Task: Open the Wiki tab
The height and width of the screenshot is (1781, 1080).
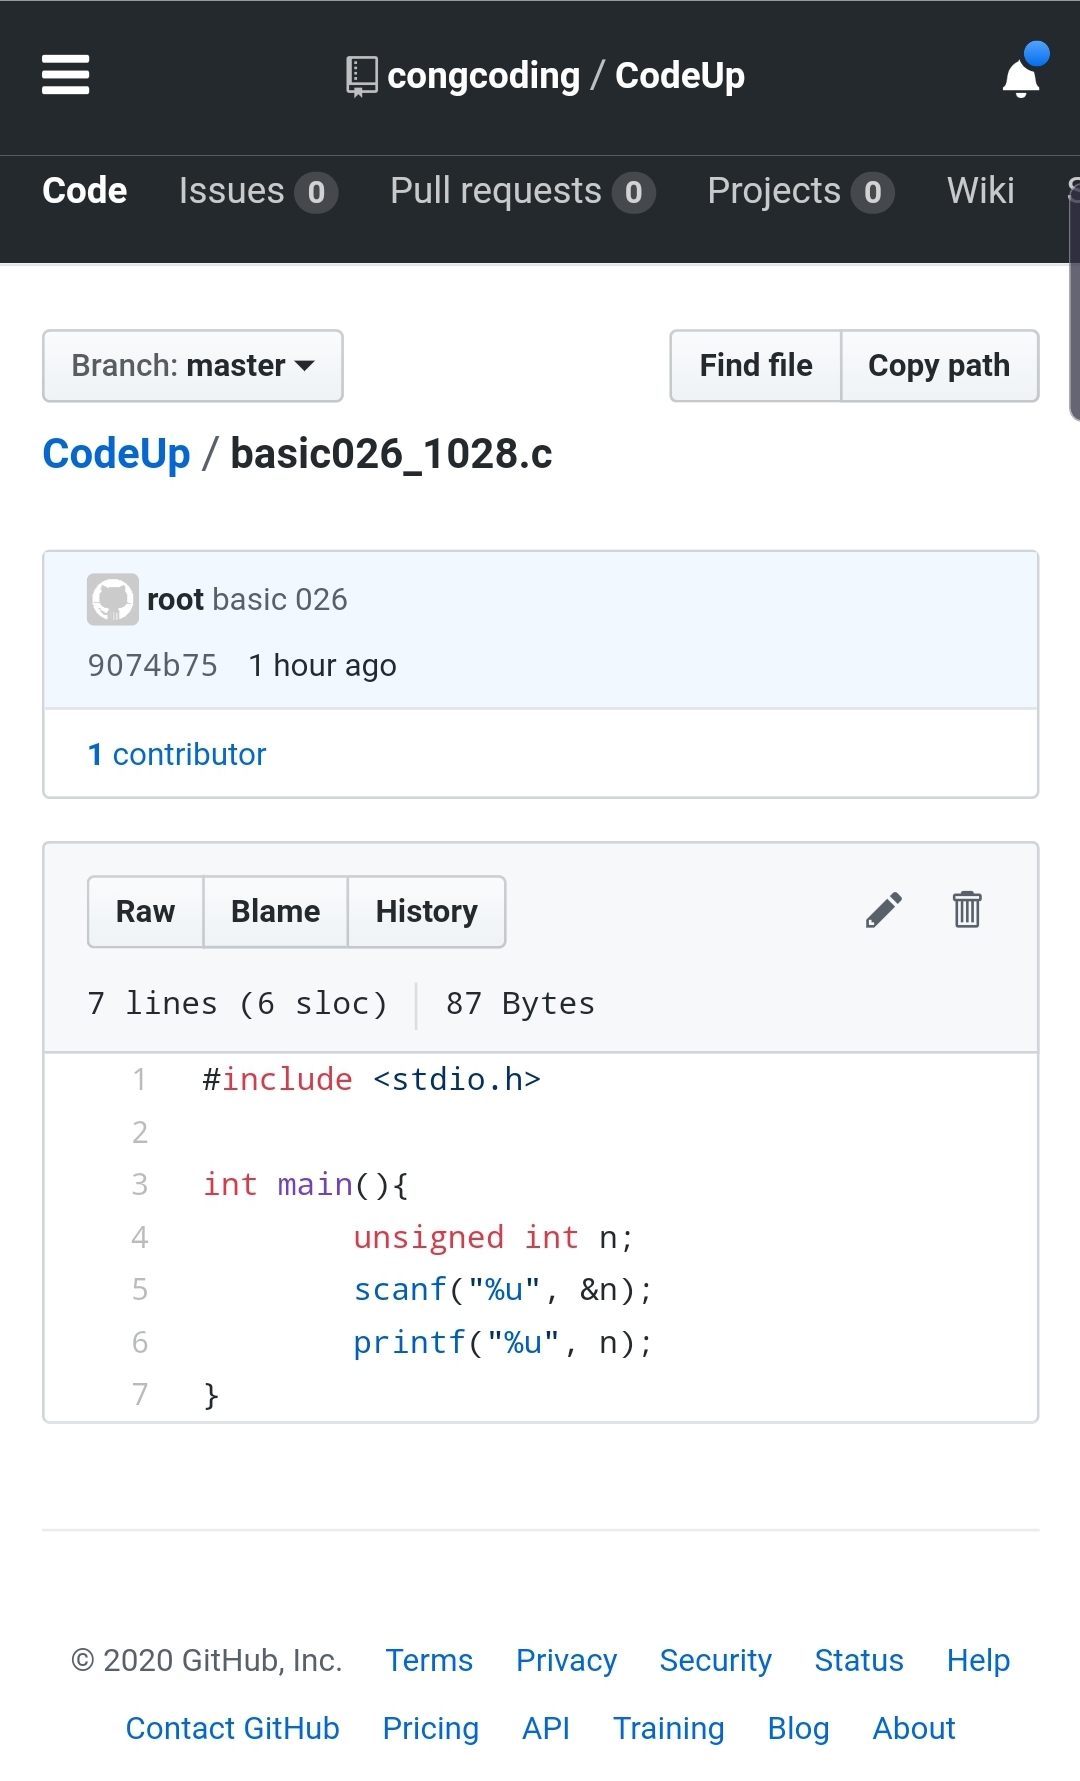Action: click(x=981, y=191)
